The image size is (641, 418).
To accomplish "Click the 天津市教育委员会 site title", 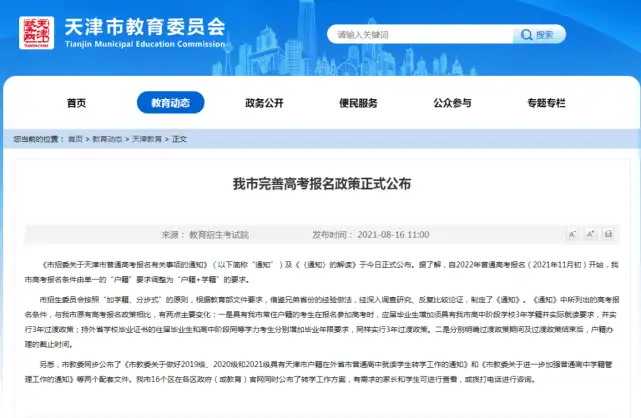I will point(145,27).
